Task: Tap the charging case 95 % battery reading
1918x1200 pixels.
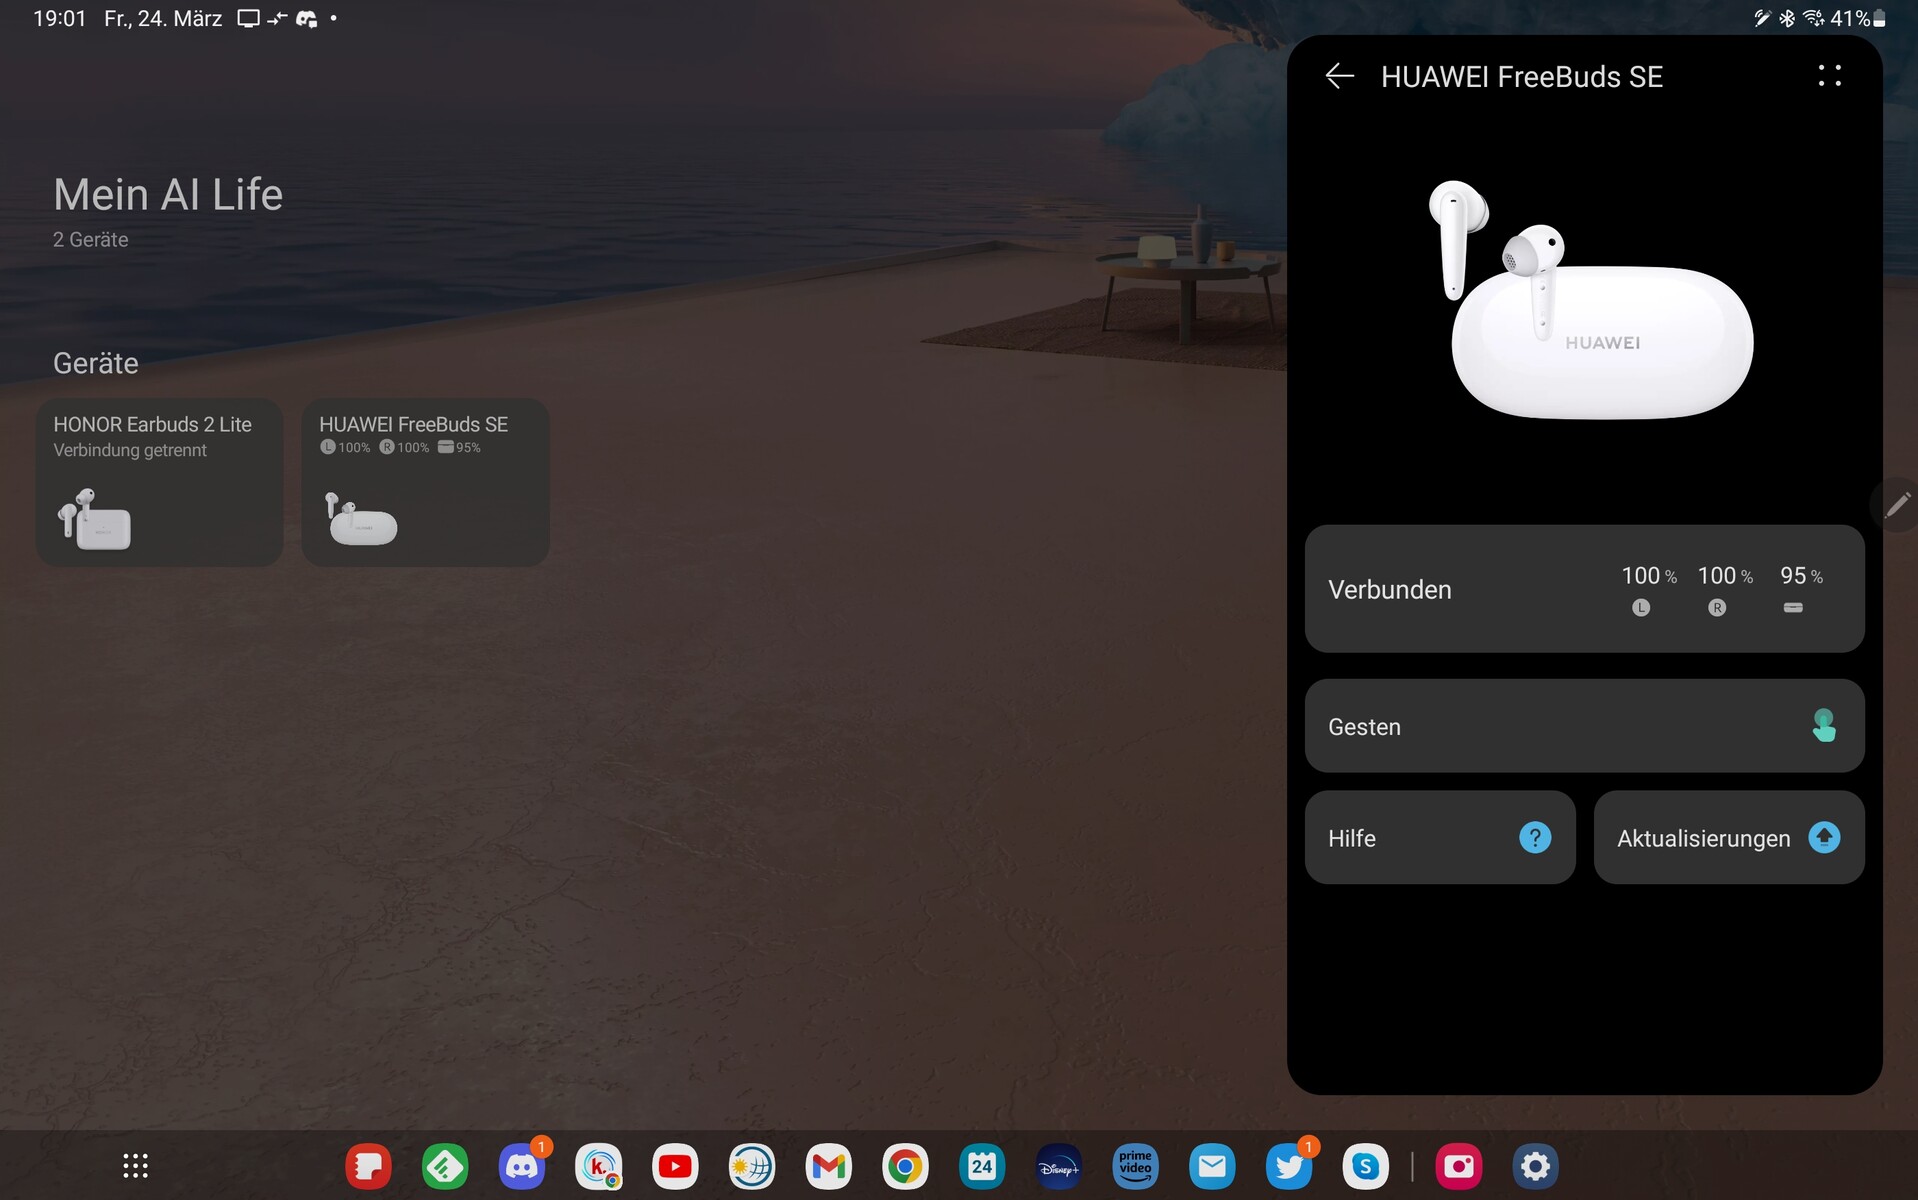Action: pyautogui.click(x=1800, y=590)
